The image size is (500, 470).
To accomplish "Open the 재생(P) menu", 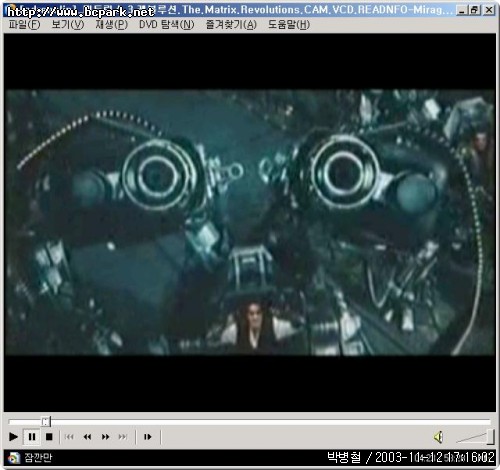I will (111, 25).
